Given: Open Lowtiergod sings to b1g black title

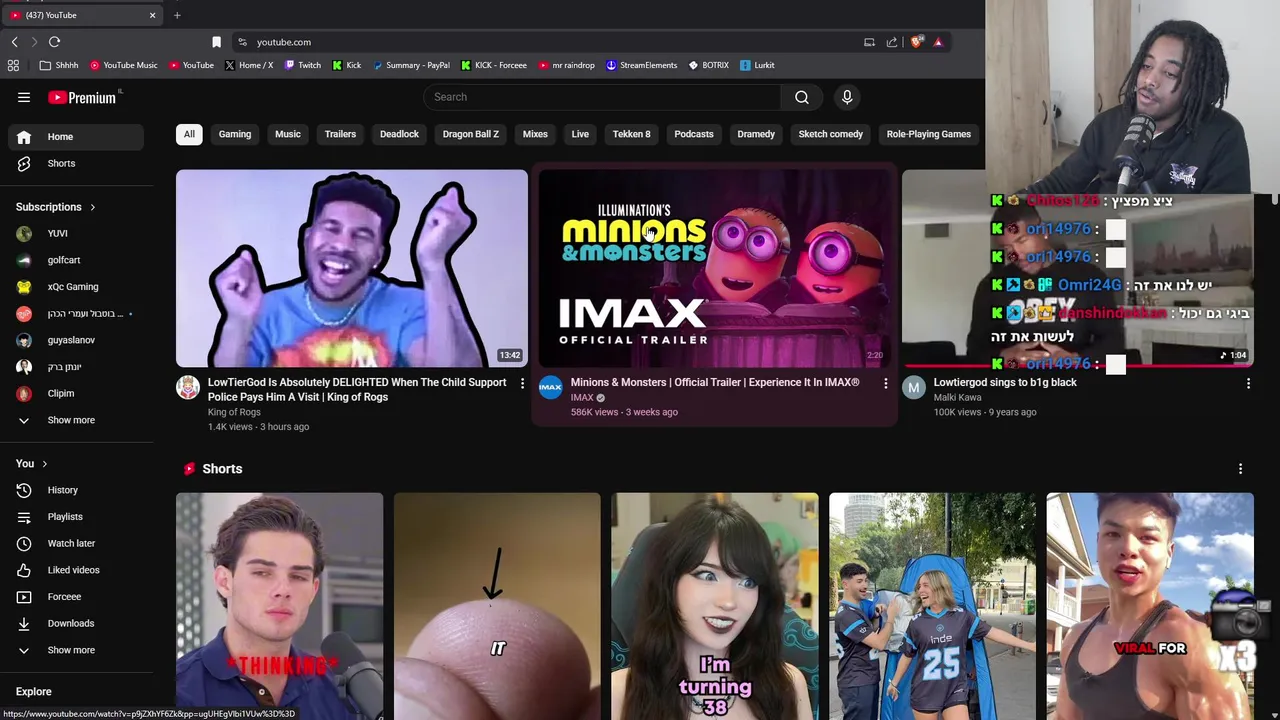Looking at the screenshot, I should [1005, 382].
